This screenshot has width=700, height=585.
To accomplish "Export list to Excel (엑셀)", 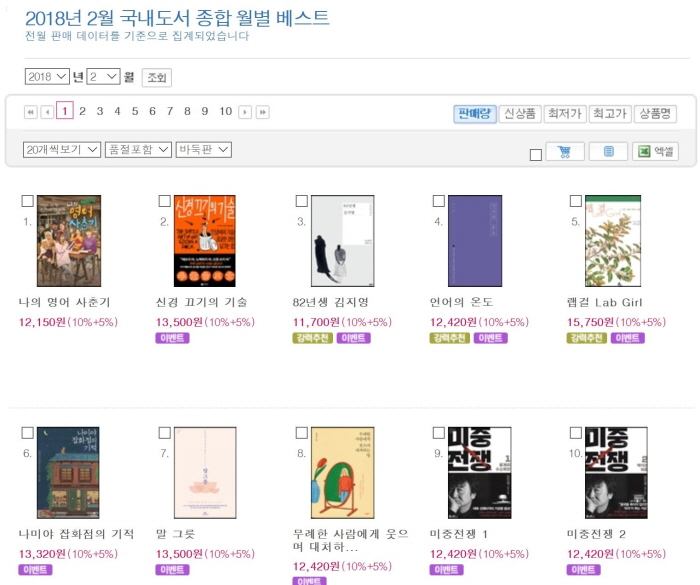I will (655, 151).
